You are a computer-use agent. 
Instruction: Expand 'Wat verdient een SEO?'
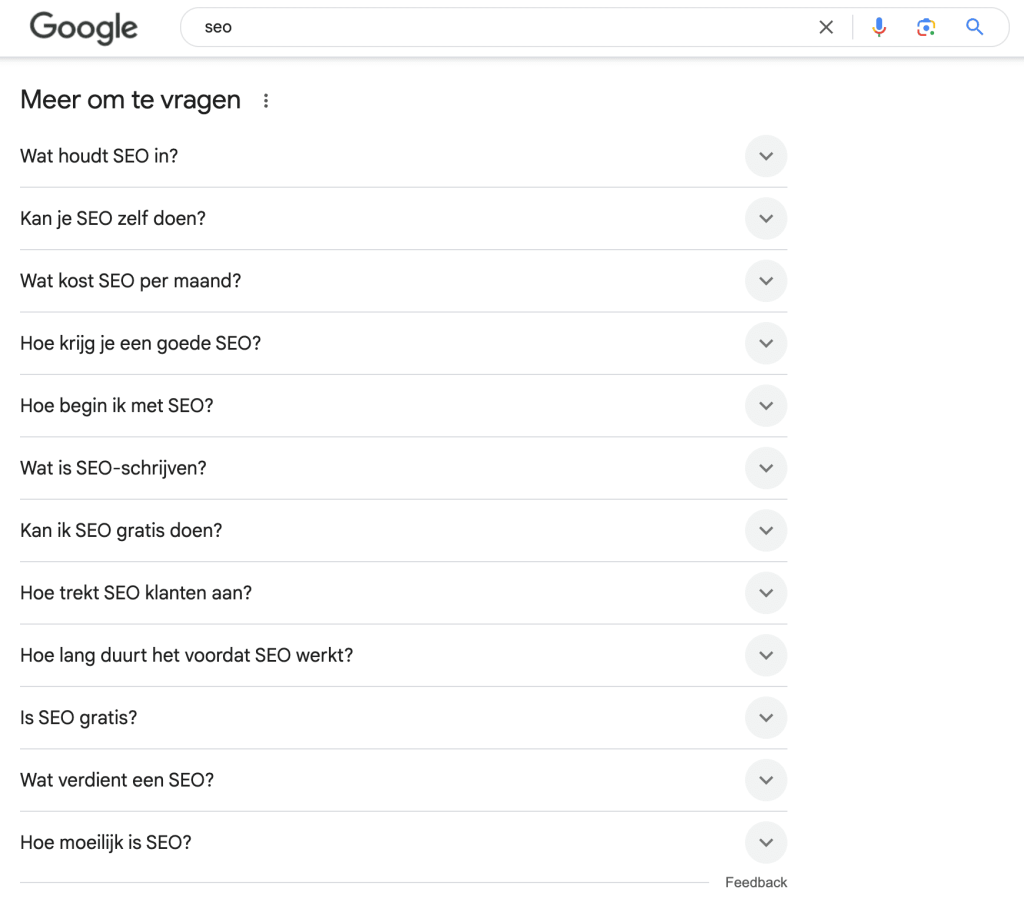point(765,780)
